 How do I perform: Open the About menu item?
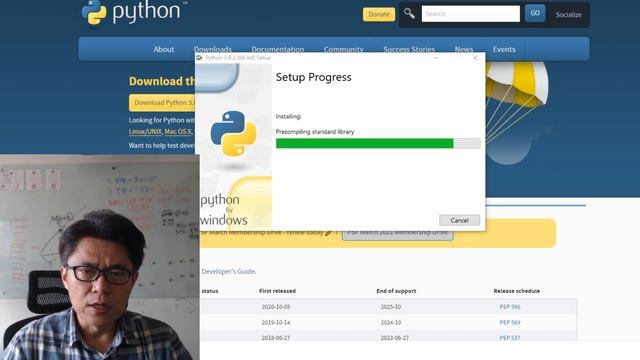(x=164, y=49)
